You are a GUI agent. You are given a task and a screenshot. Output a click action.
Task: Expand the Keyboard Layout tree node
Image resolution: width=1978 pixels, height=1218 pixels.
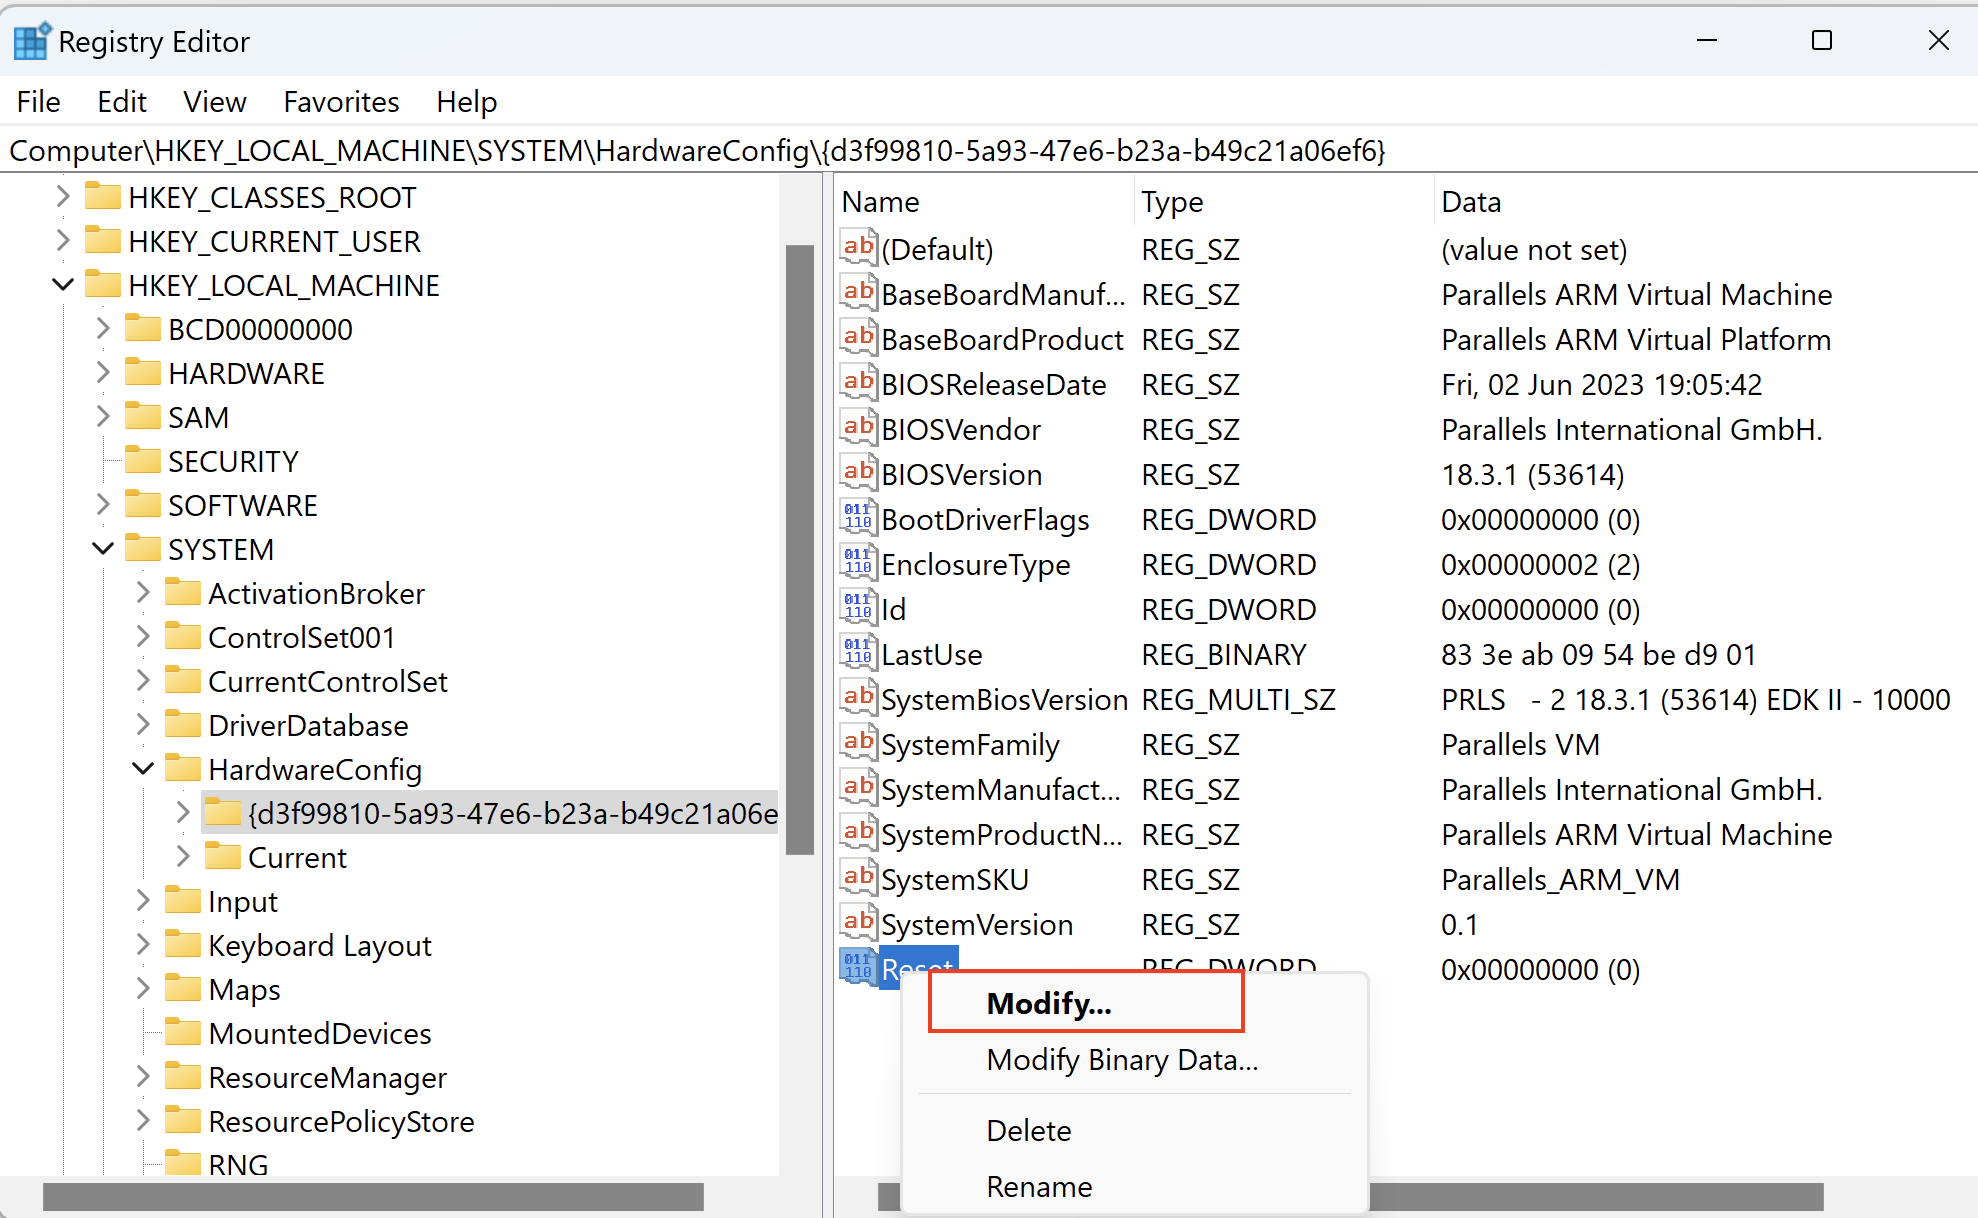pos(142,944)
